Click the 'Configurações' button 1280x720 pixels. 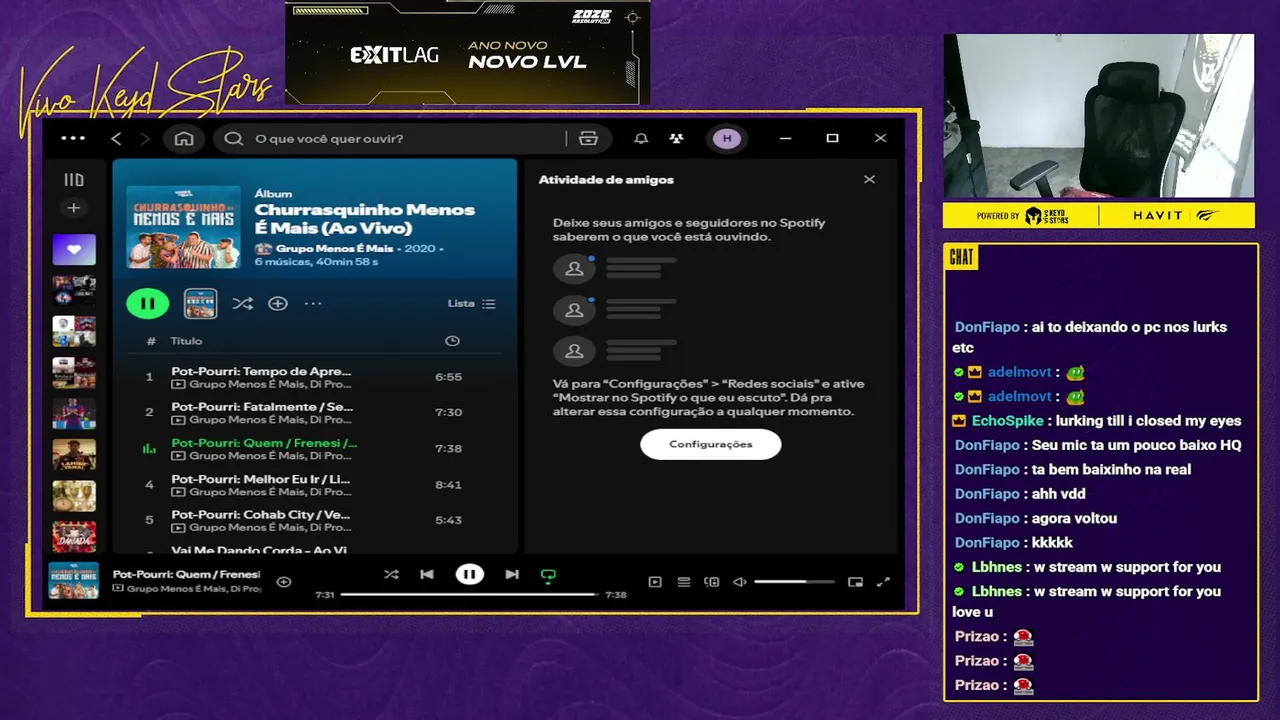[711, 444]
